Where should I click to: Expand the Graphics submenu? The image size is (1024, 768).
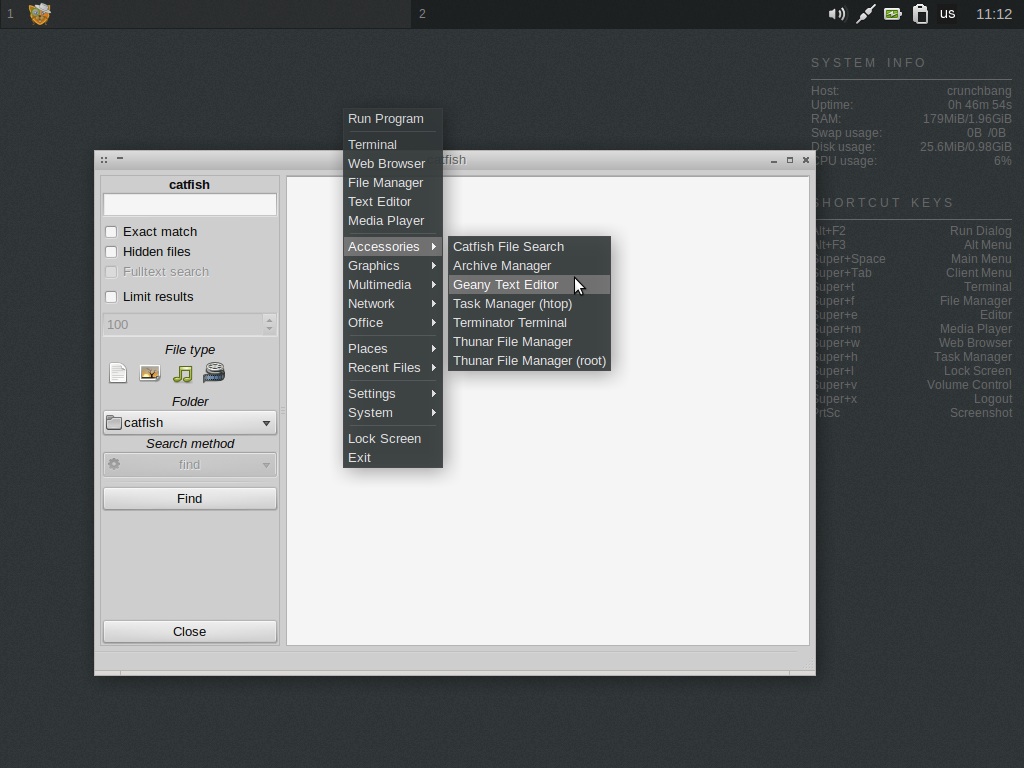coord(392,266)
